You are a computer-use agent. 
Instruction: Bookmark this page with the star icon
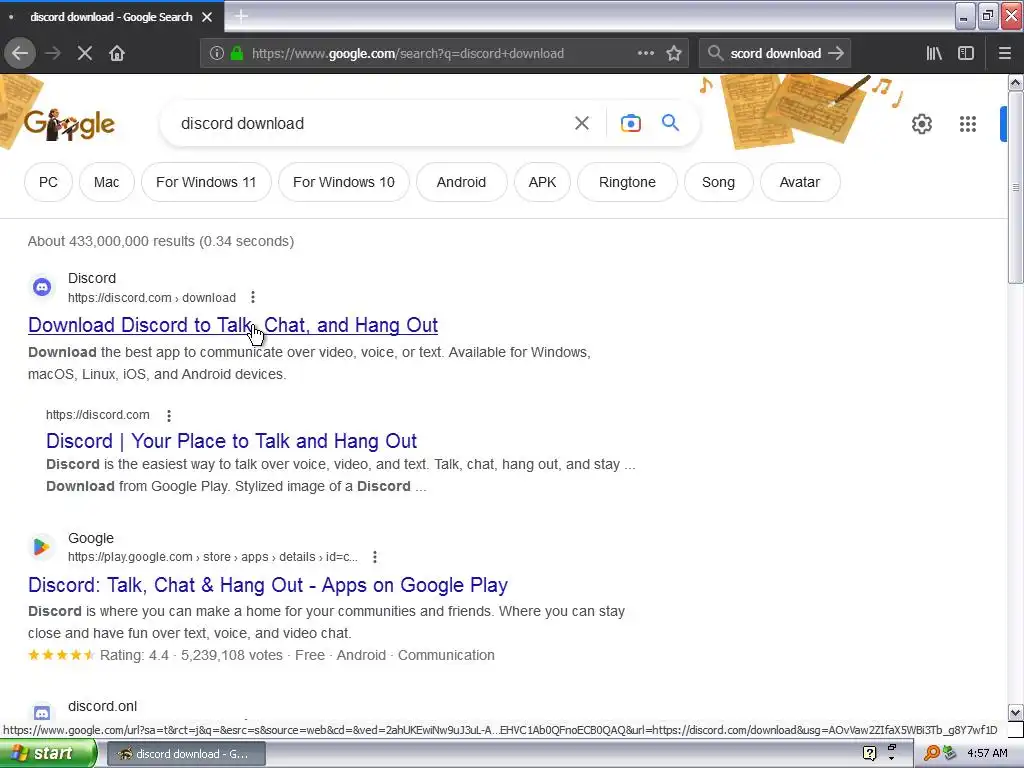pyautogui.click(x=674, y=54)
